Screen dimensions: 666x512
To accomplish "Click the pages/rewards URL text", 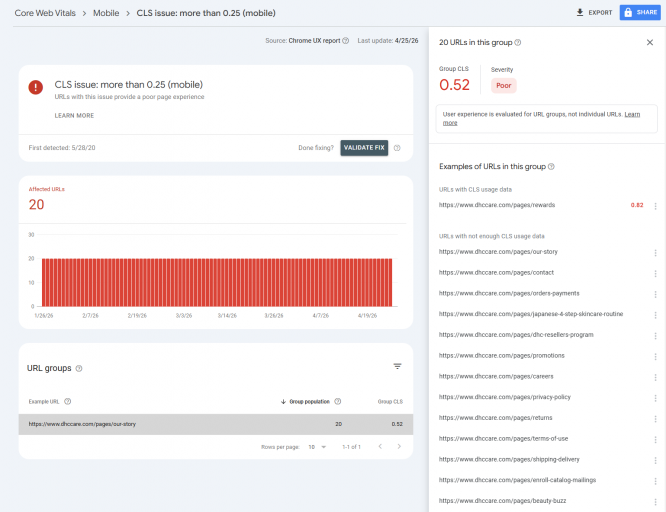I will tap(497, 205).
